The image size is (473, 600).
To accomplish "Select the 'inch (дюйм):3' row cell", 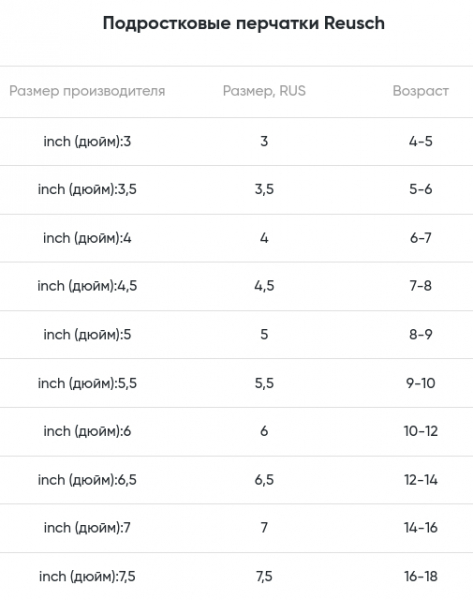I will pos(87,142).
